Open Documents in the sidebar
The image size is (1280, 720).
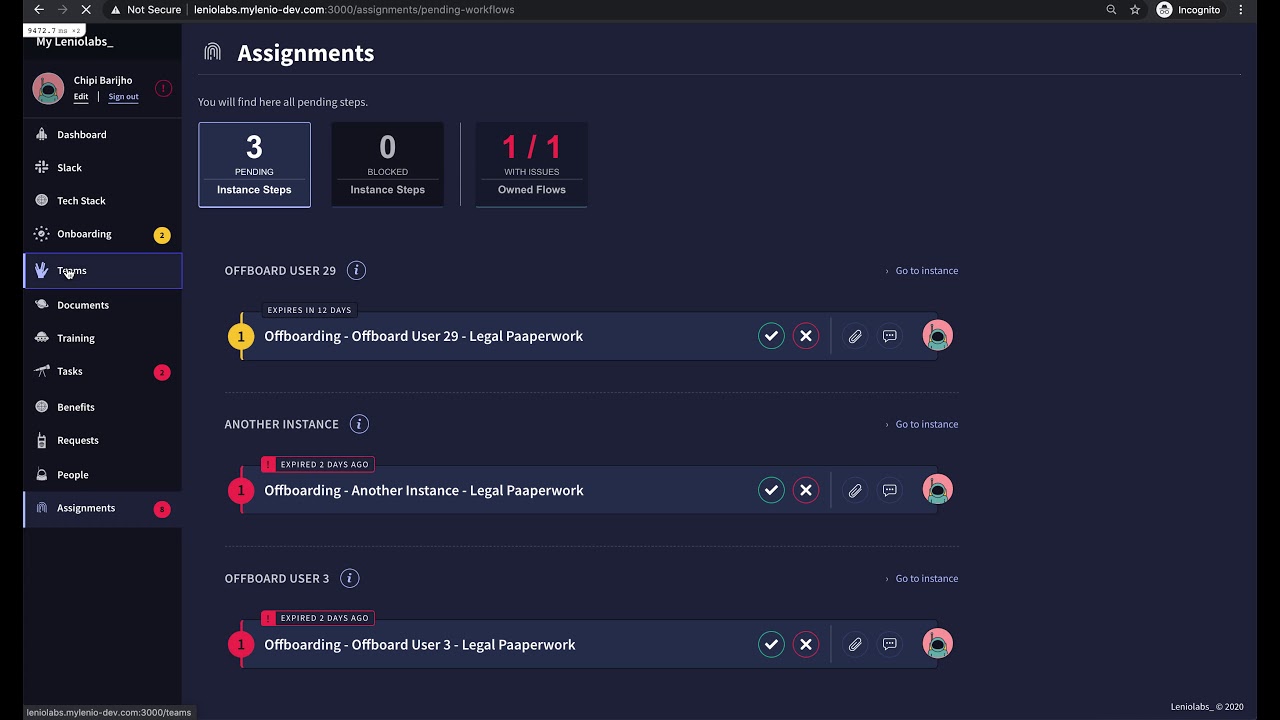tap(103, 305)
